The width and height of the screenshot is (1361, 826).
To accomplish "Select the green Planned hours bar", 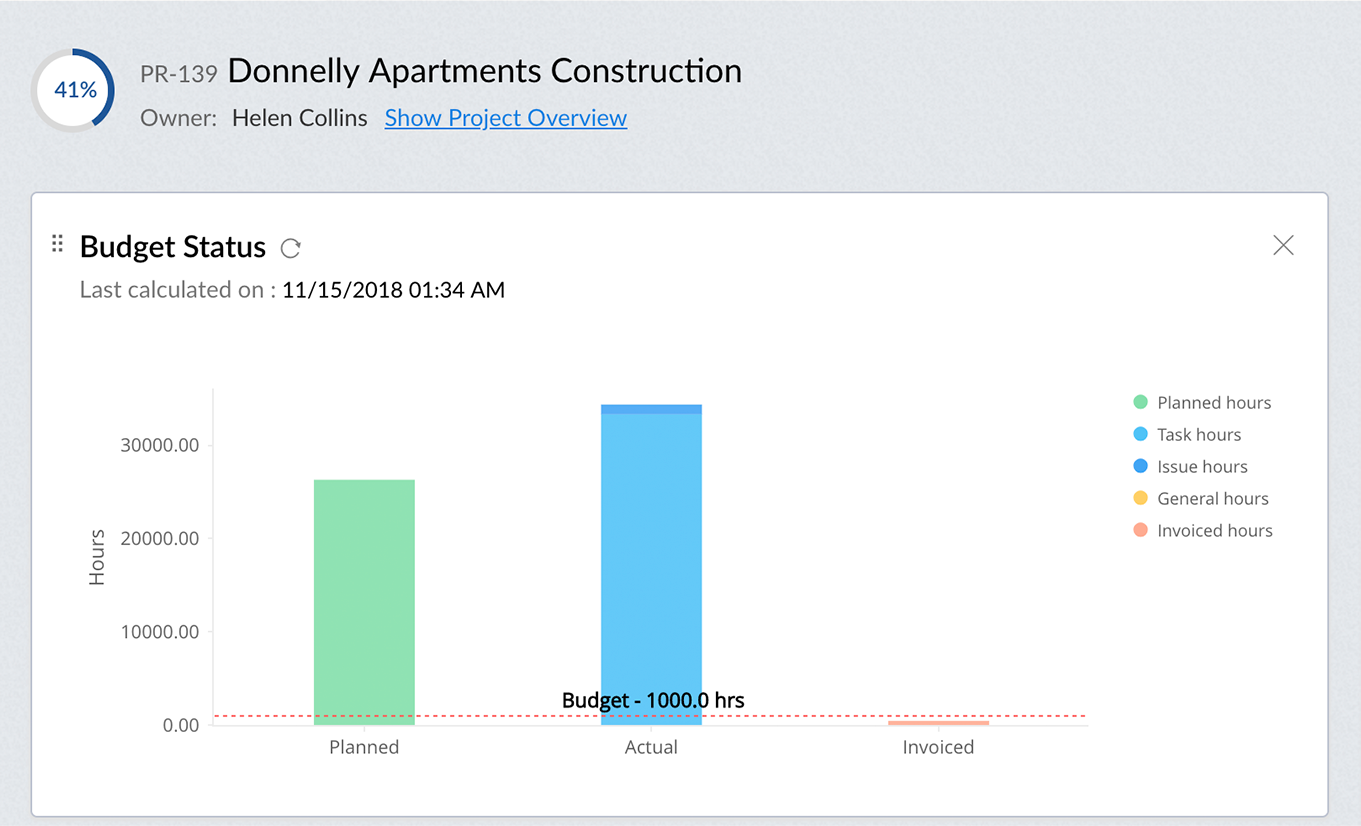I will [x=364, y=602].
